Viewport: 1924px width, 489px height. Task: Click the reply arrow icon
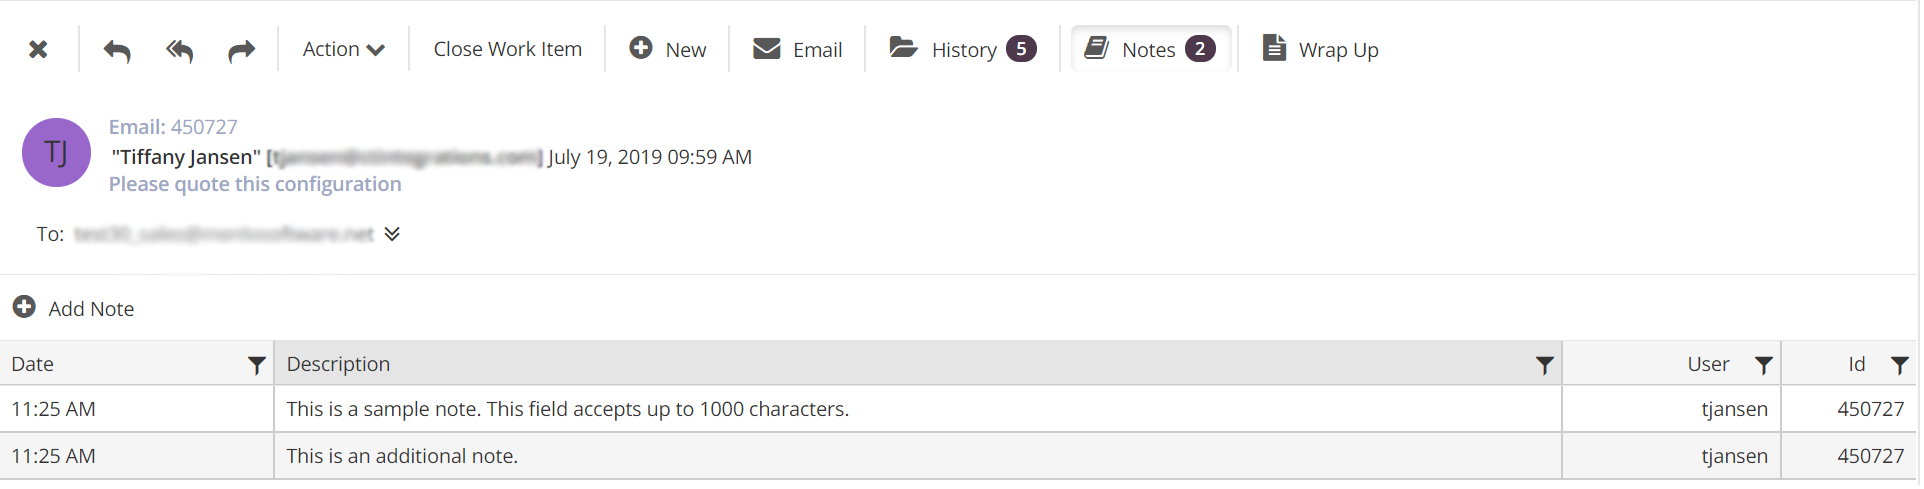[x=117, y=50]
